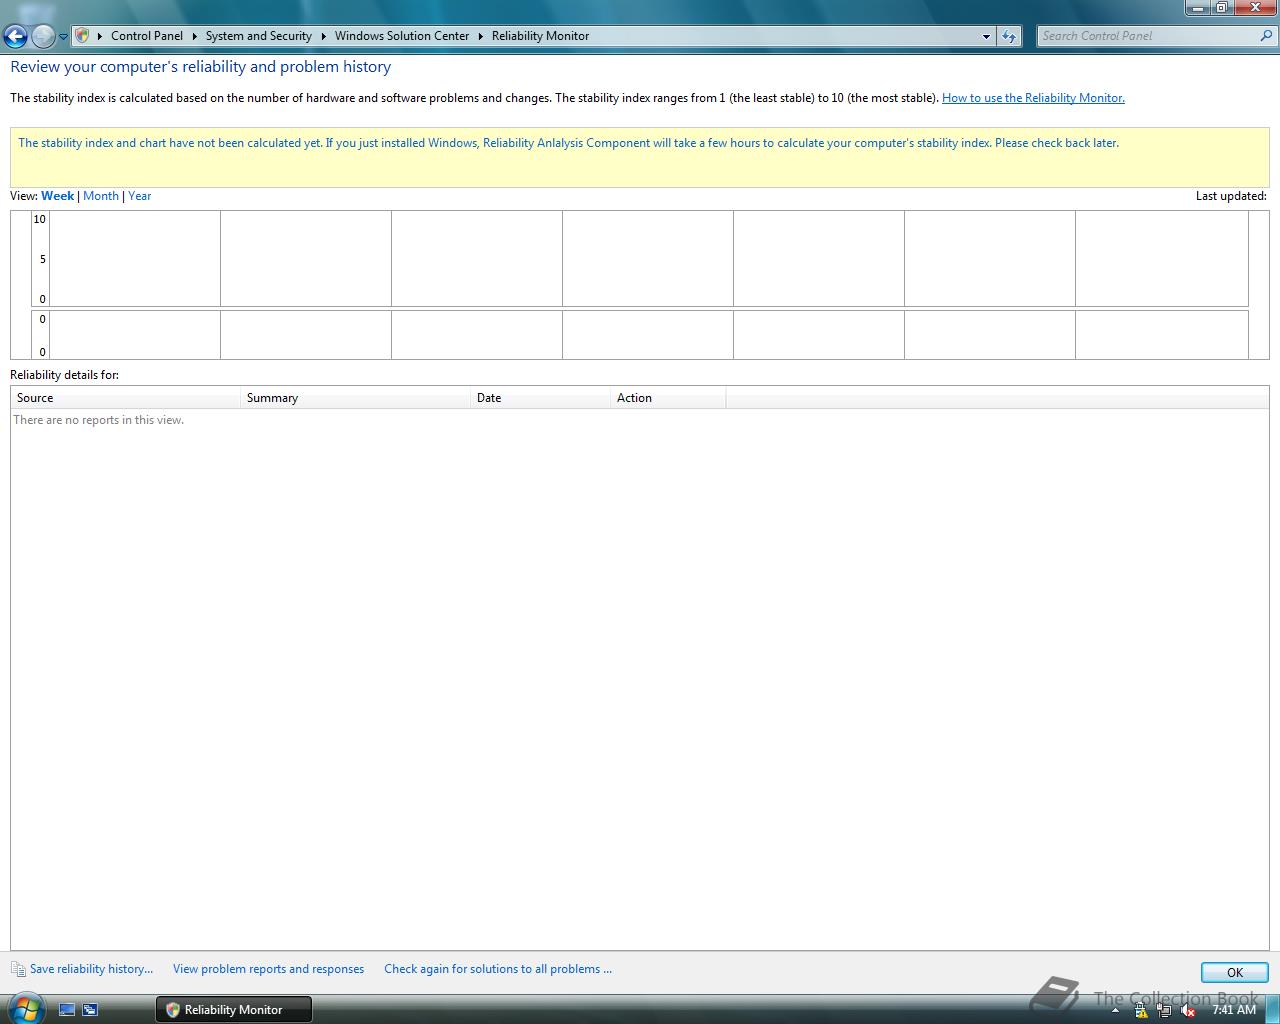The width and height of the screenshot is (1280, 1024).
Task: Open the address bar history dropdown
Action: pyautogui.click(x=986, y=36)
